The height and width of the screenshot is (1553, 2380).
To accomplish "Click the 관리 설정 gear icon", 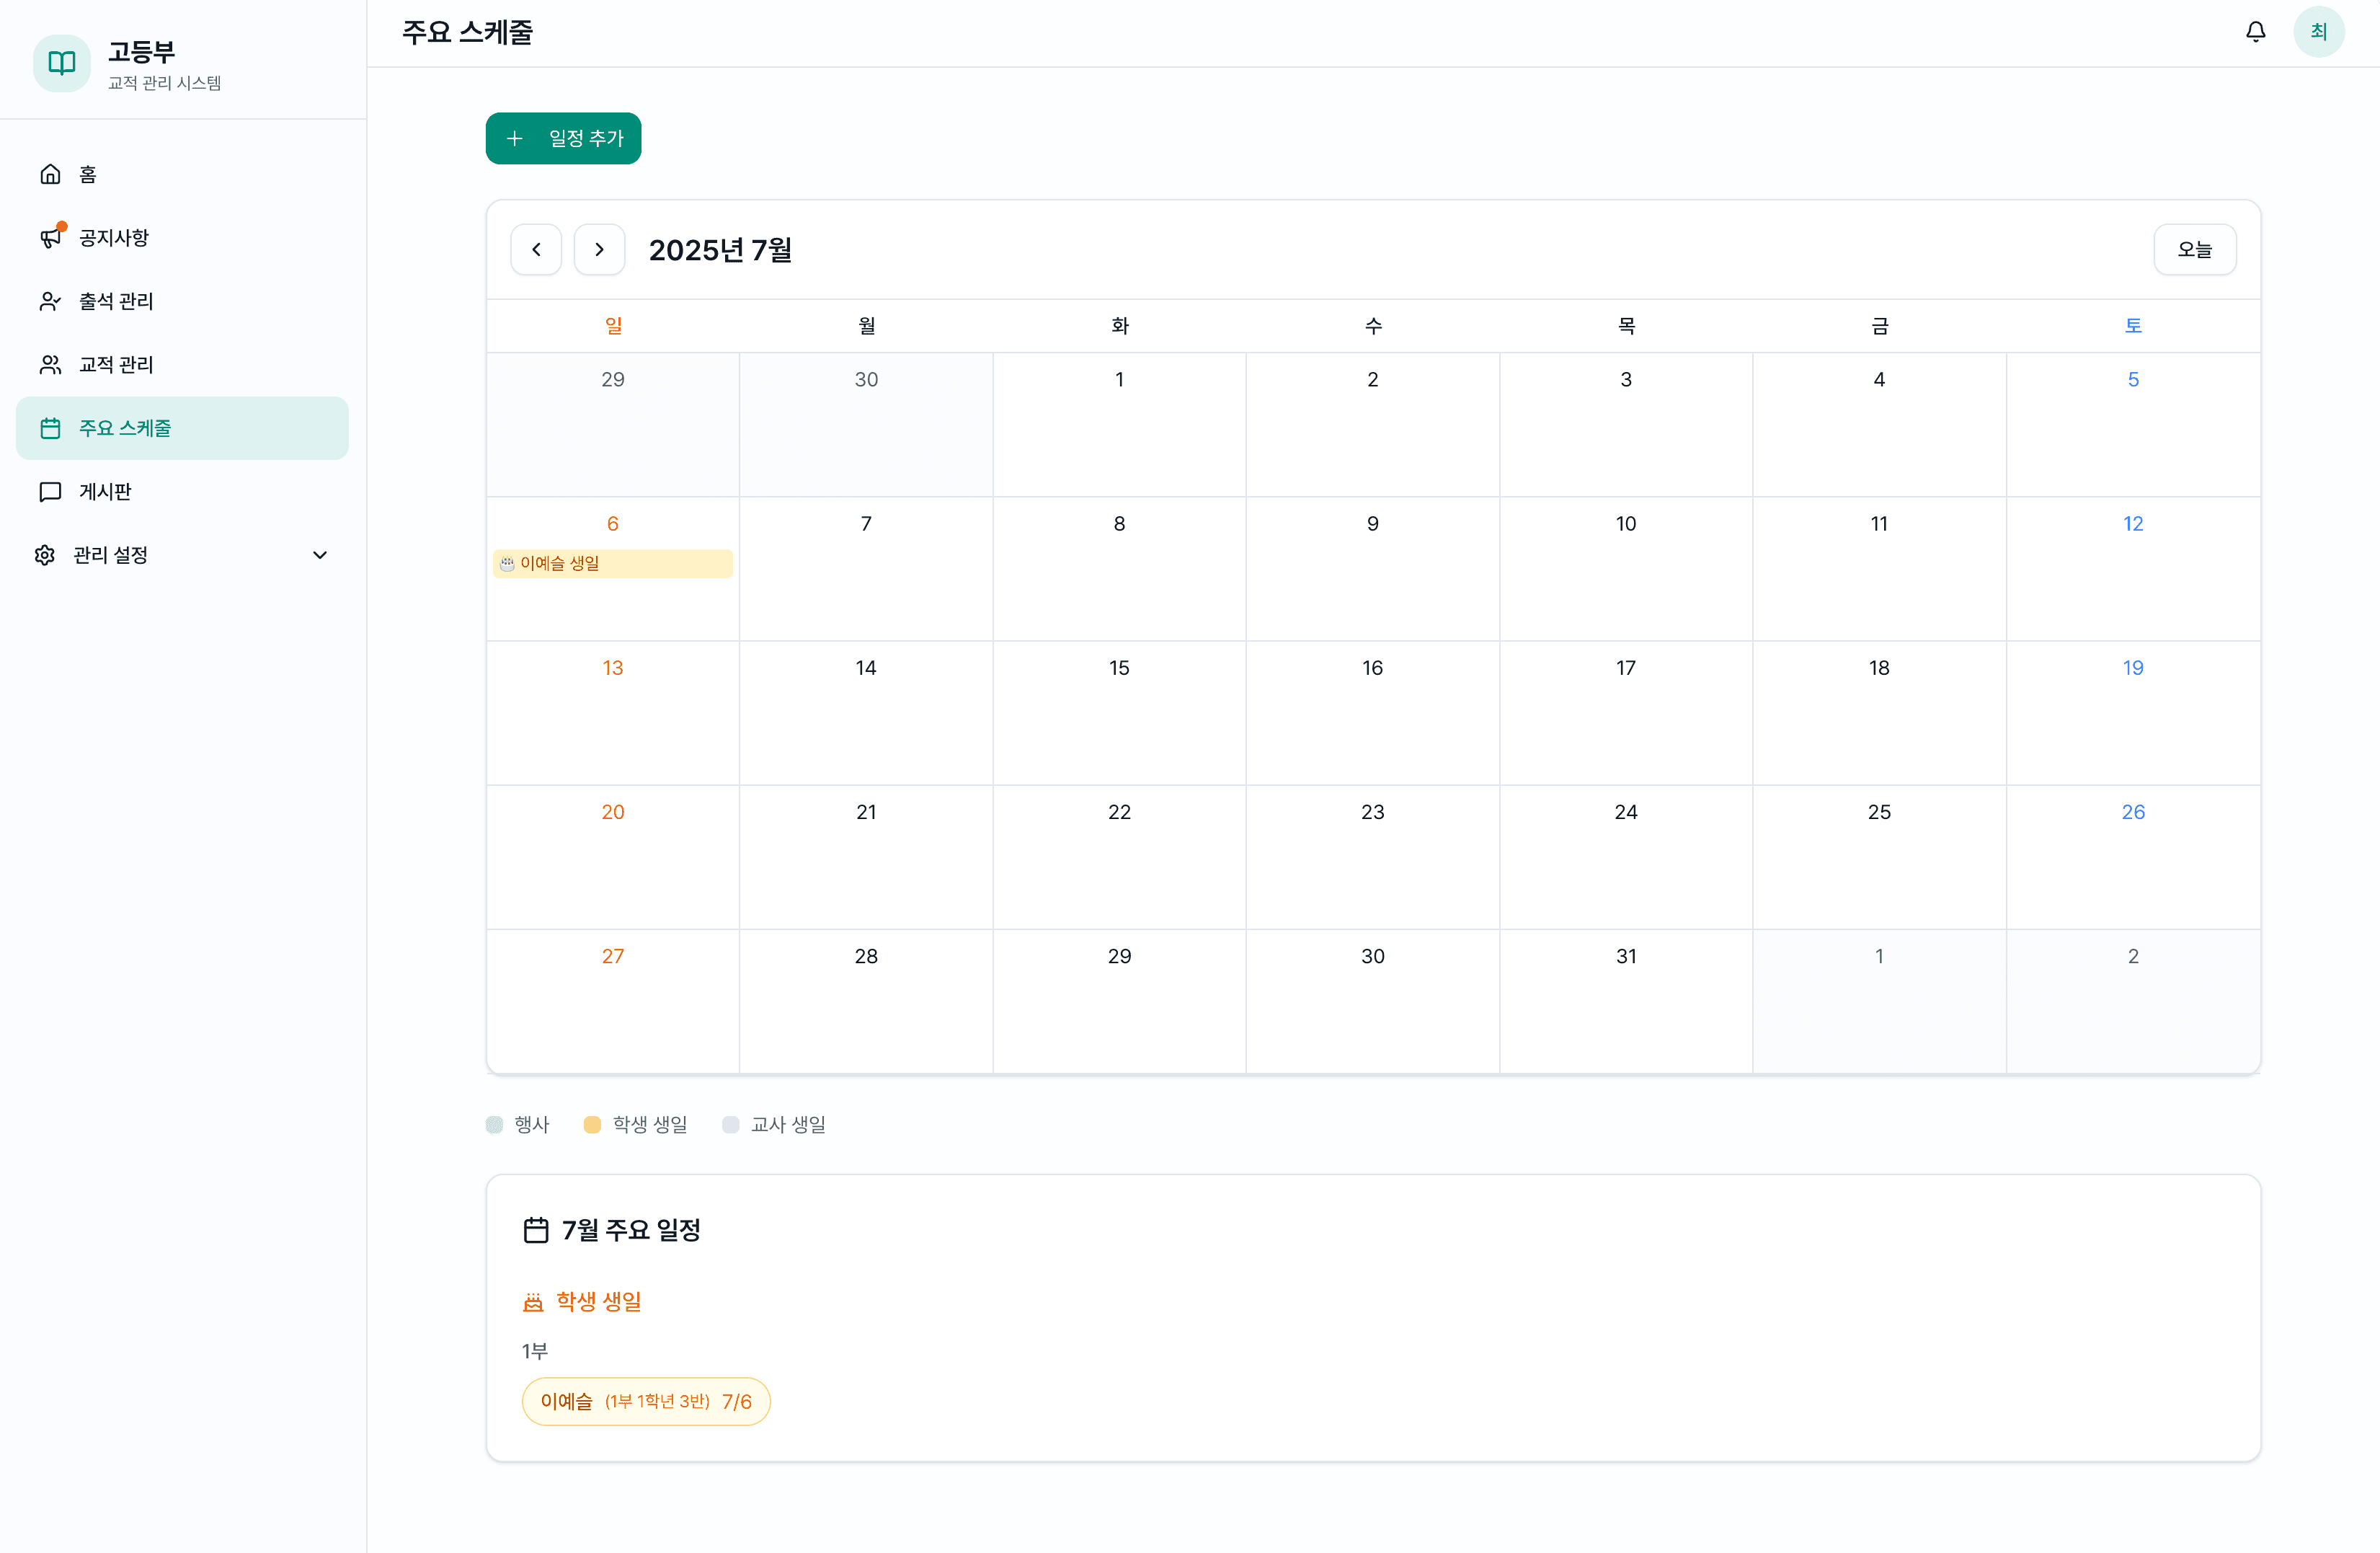I will point(44,555).
